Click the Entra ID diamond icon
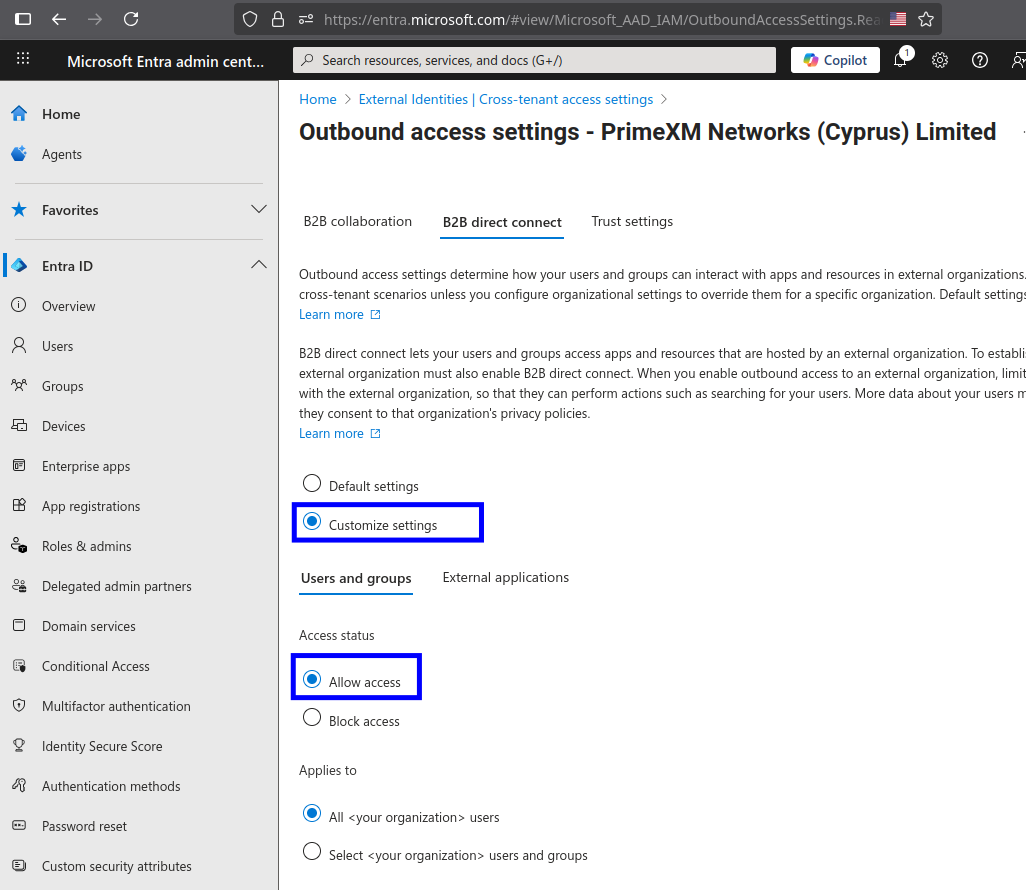The image size is (1026, 890). tap(19, 266)
